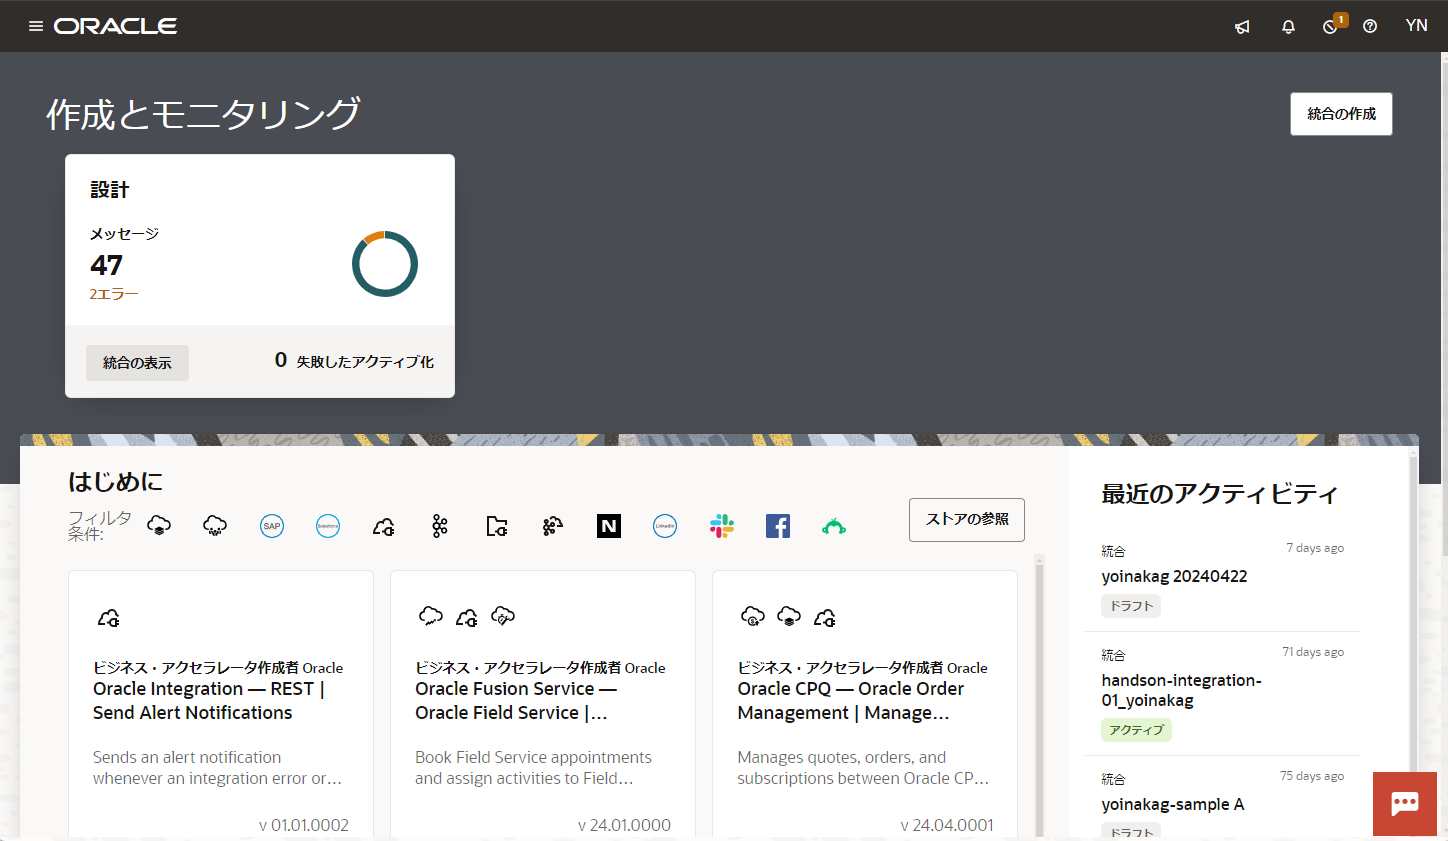Filter by the Facebook icon
1448x841 pixels.
coord(778,526)
